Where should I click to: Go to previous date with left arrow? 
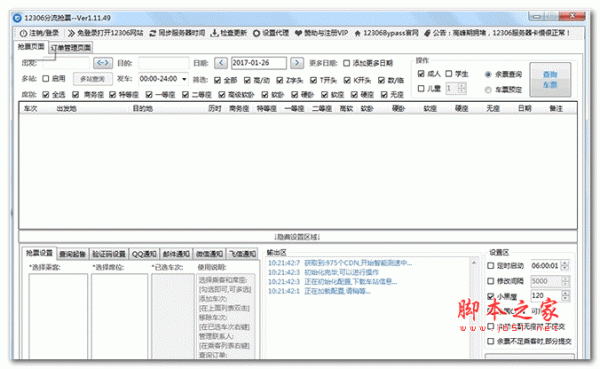[221, 63]
